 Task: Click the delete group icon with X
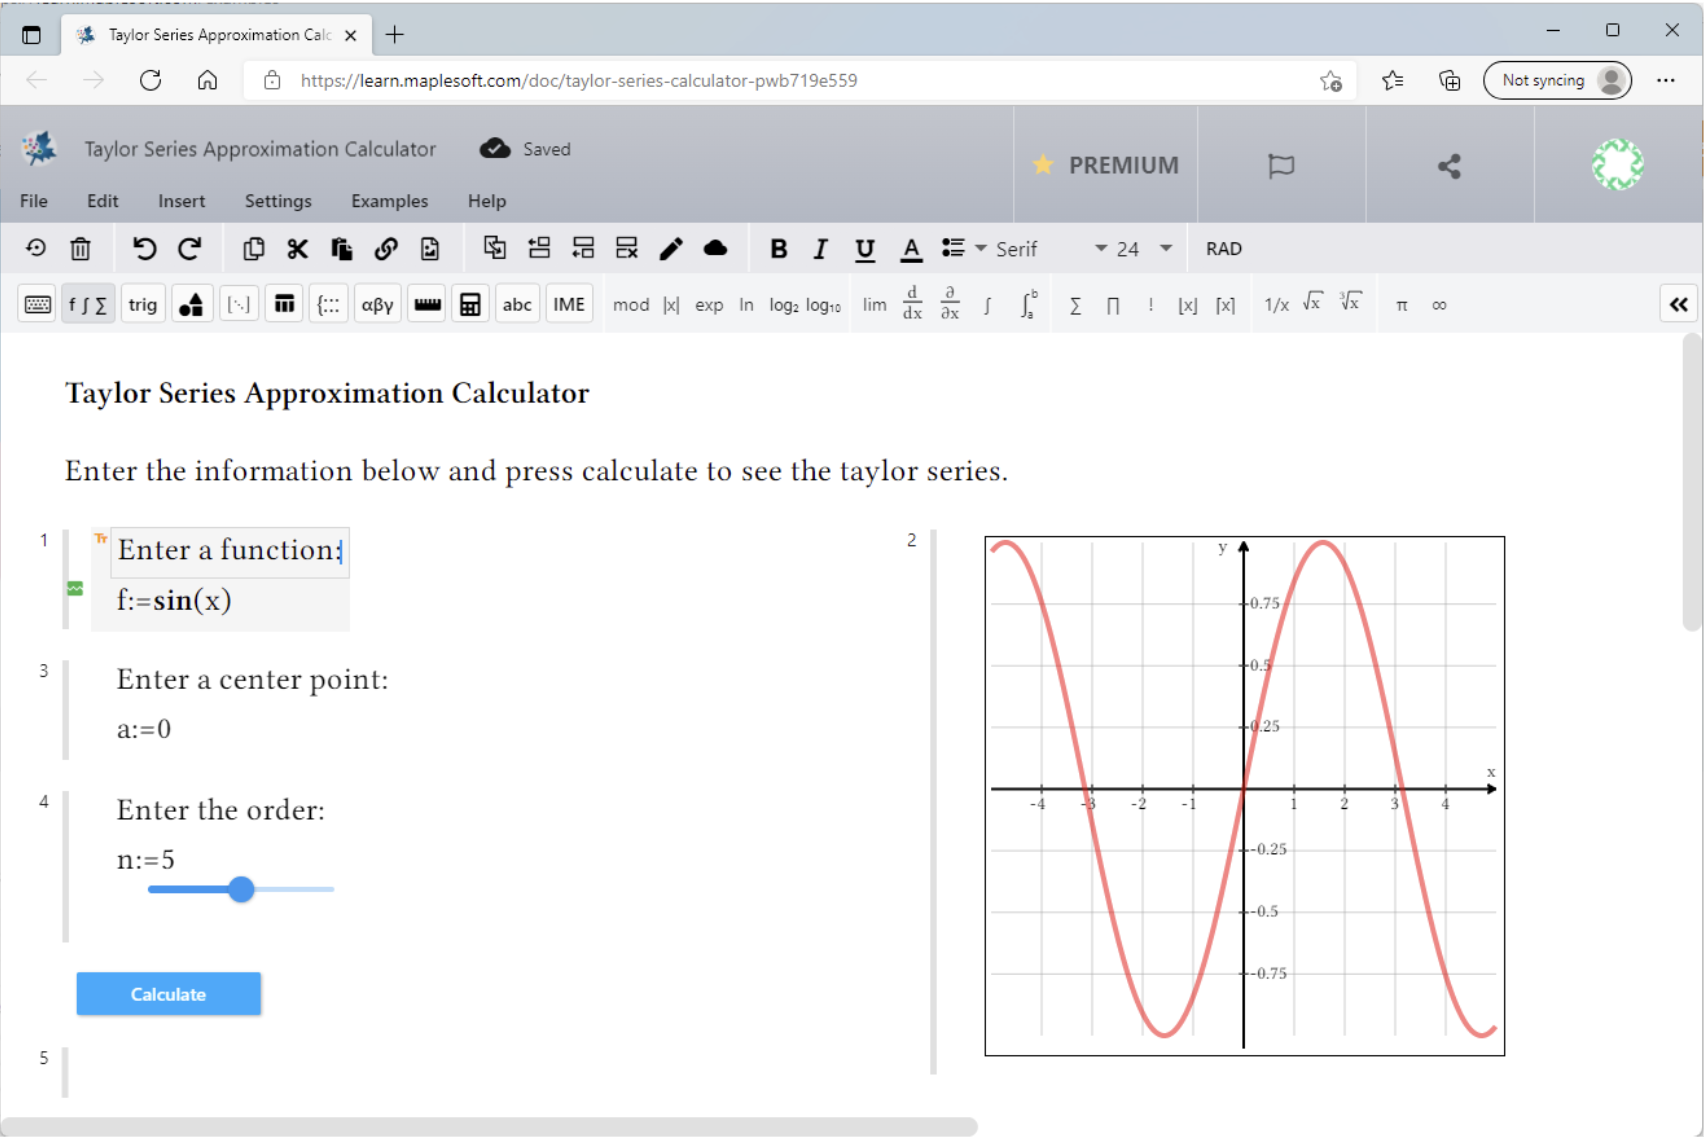(x=627, y=248)
